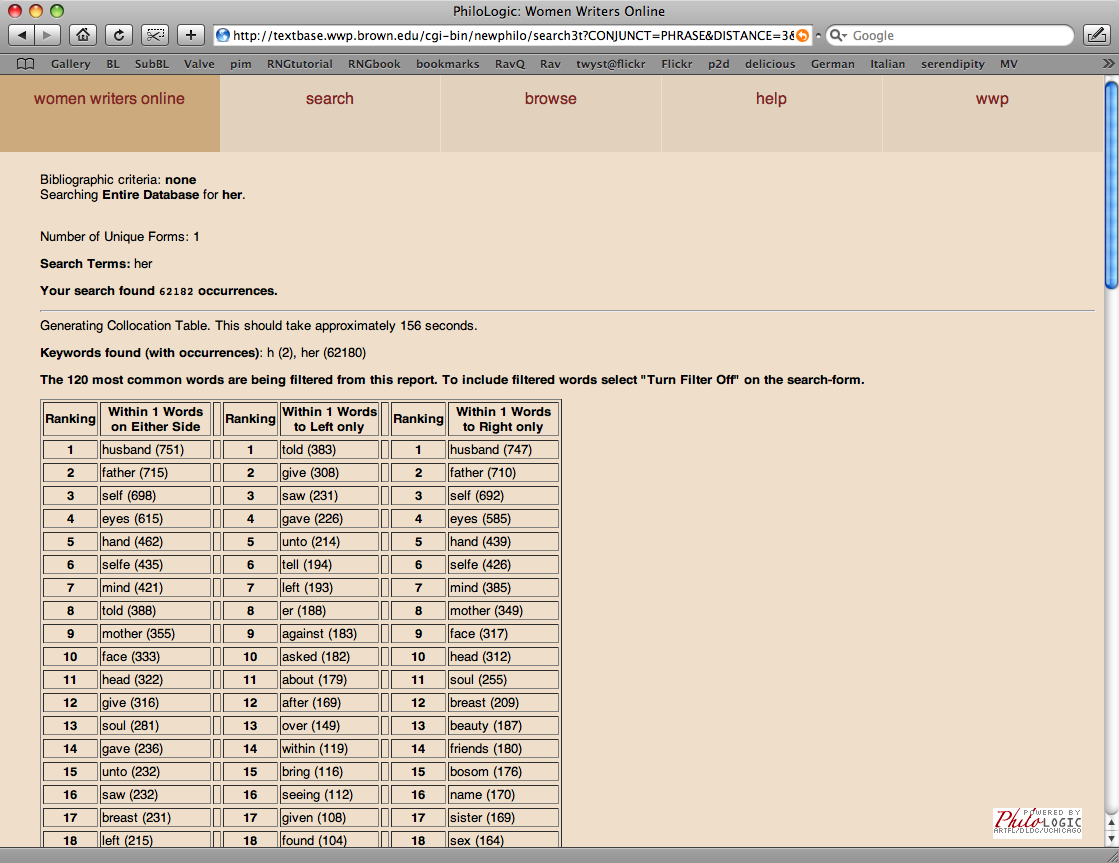Viewport: 1119px width, 863px height.
Task: Open the Gallery bookmark
Action: [71, 64]
